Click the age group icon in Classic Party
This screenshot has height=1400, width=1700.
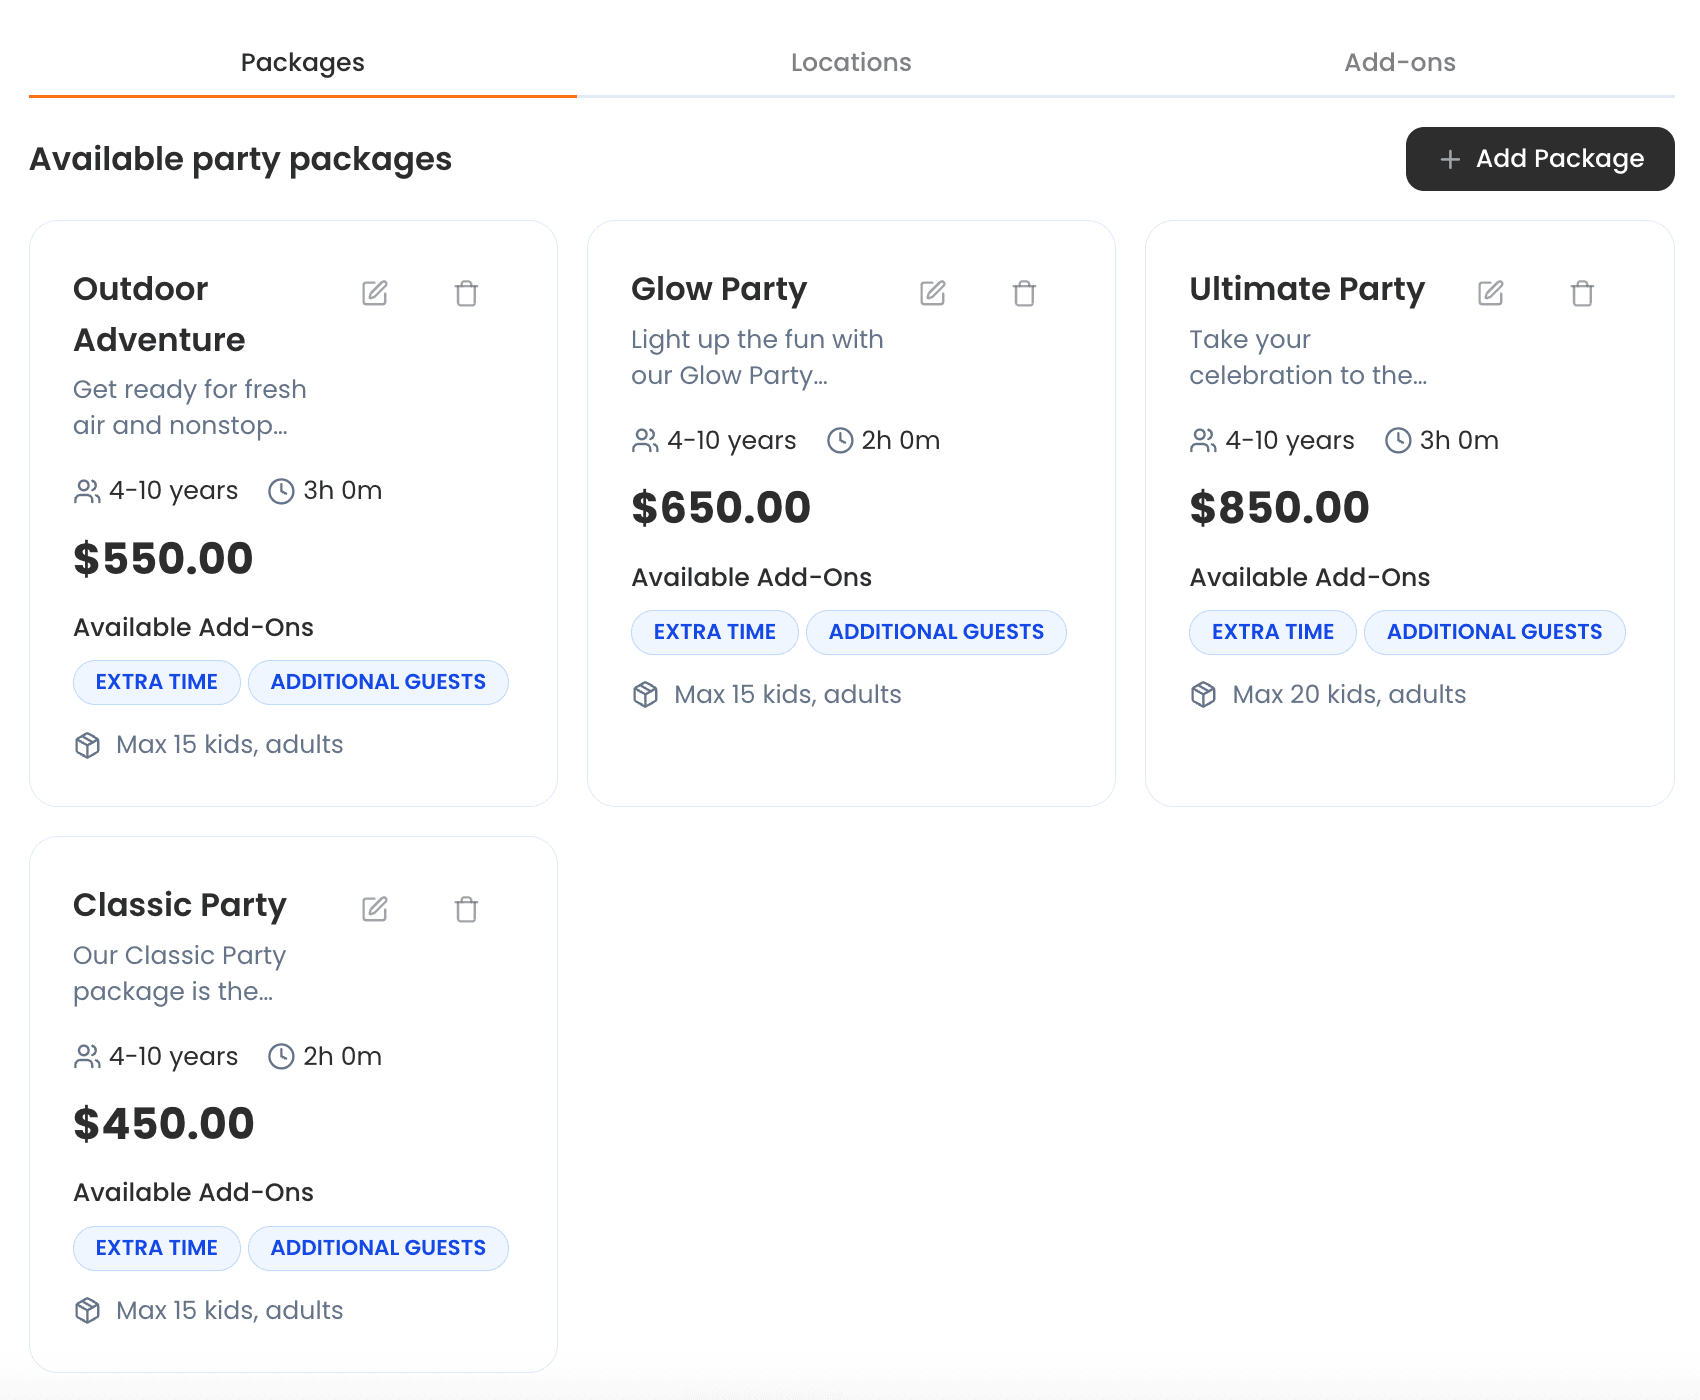point(87,1057)
